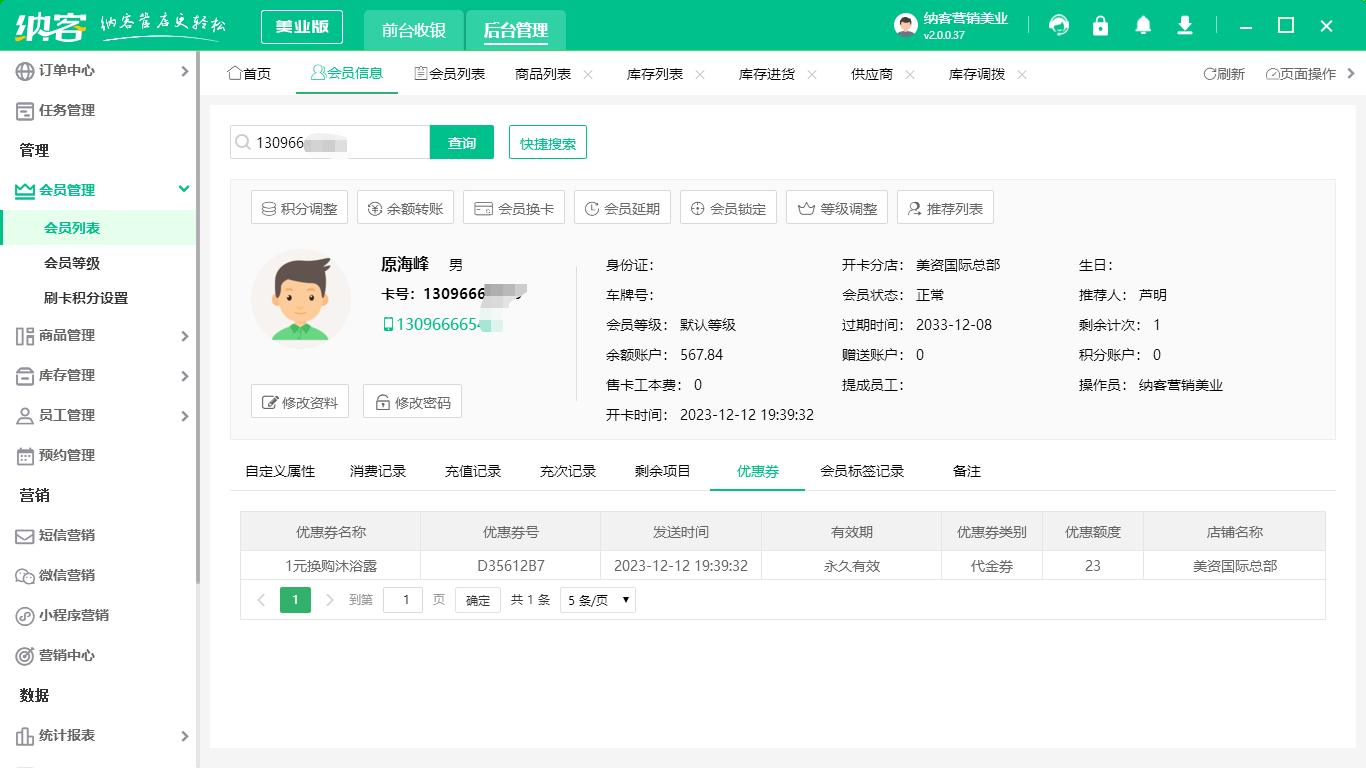Click the 会员锁定 member lock button

click(728, 208)
